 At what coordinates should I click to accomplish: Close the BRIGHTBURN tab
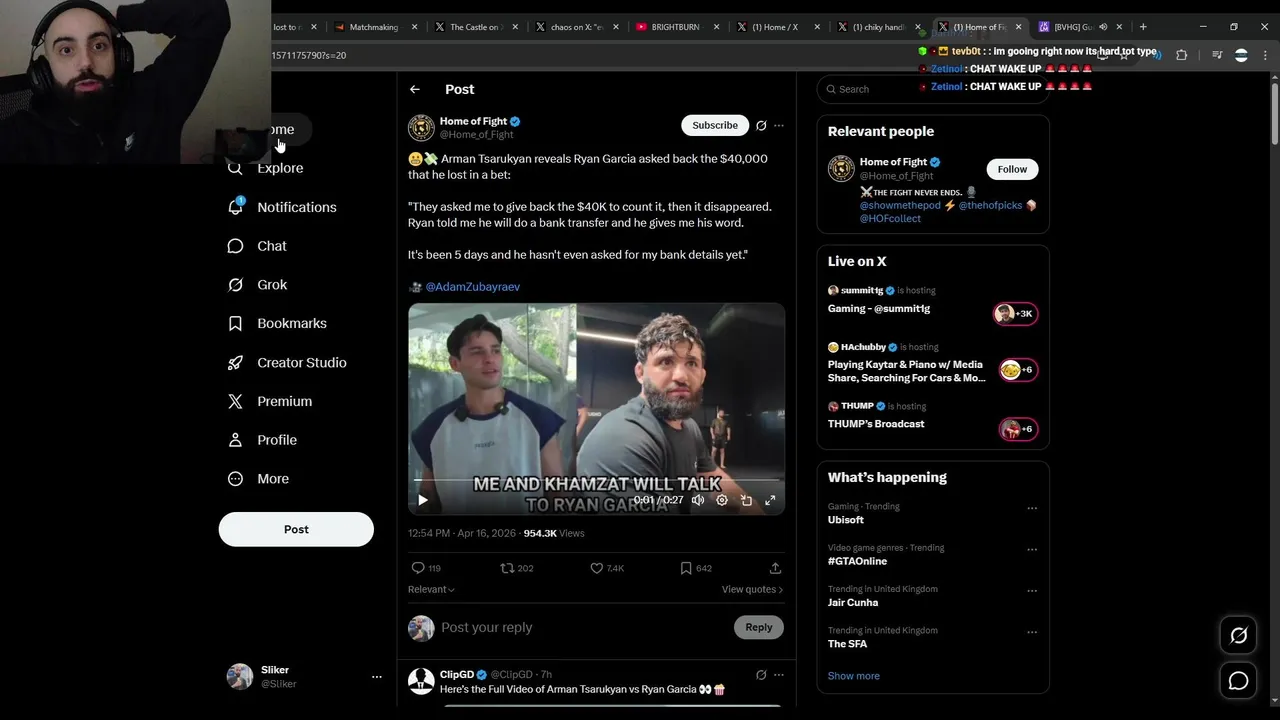(x=717, y=27)
